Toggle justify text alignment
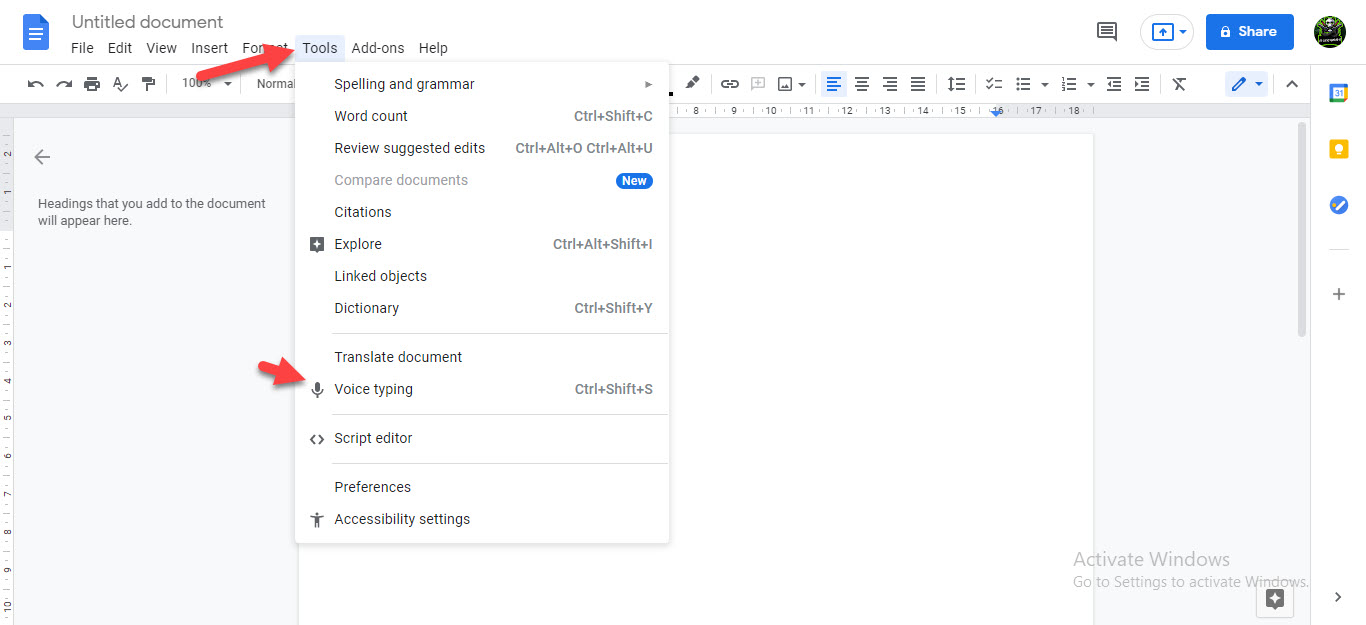Screen dimensions: 1366x625 [x=918, y=84]
